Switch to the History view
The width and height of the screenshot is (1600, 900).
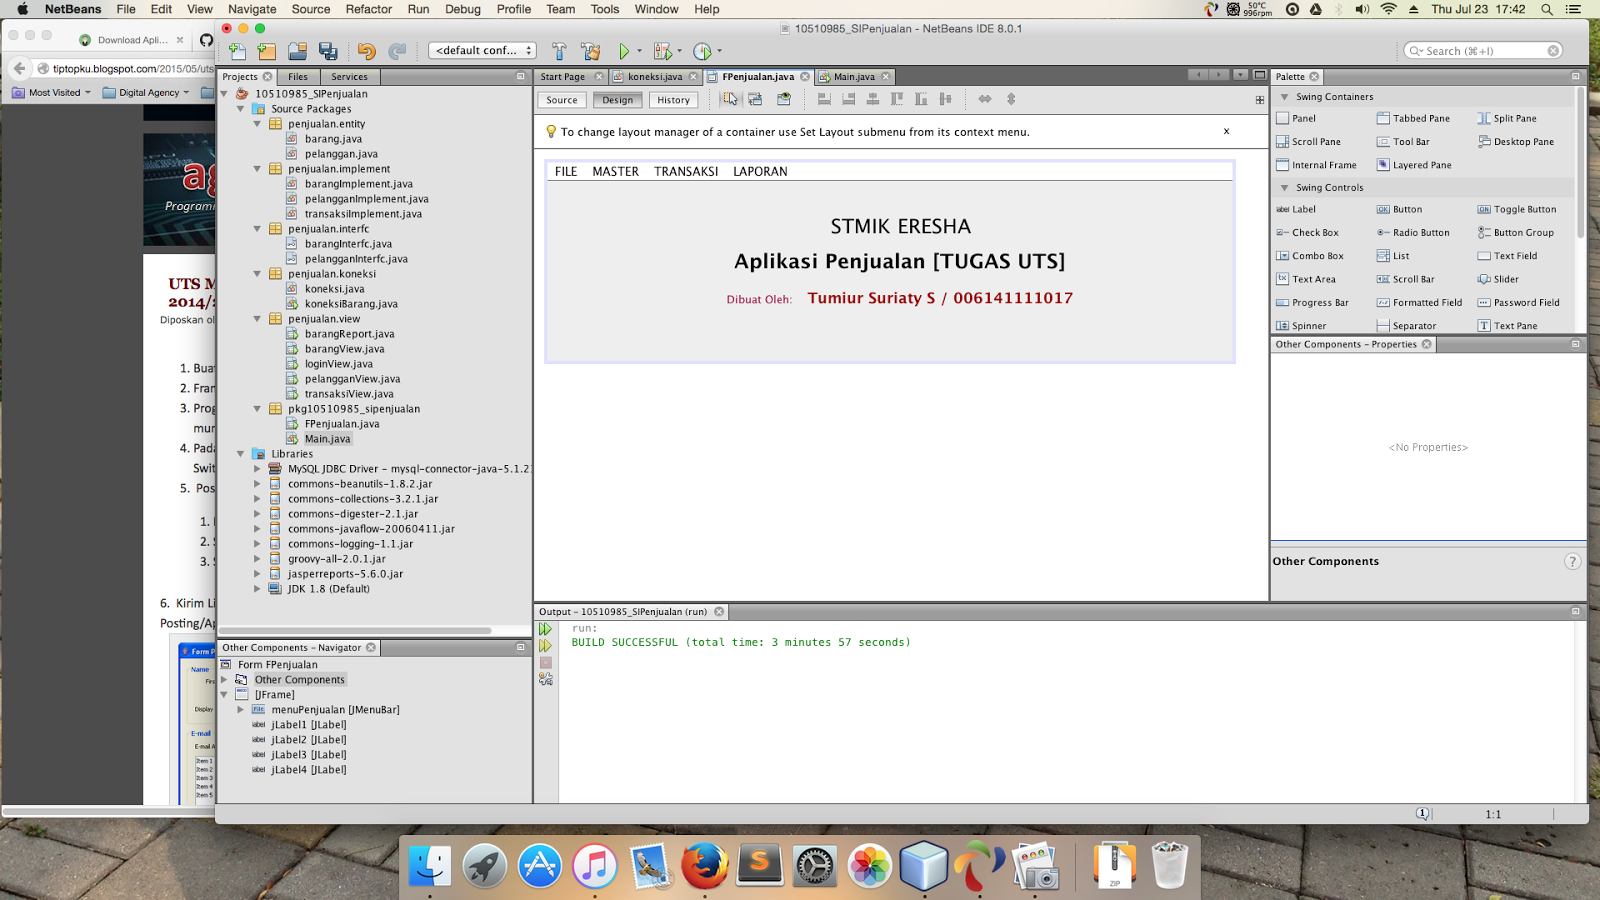coord(674,100)
